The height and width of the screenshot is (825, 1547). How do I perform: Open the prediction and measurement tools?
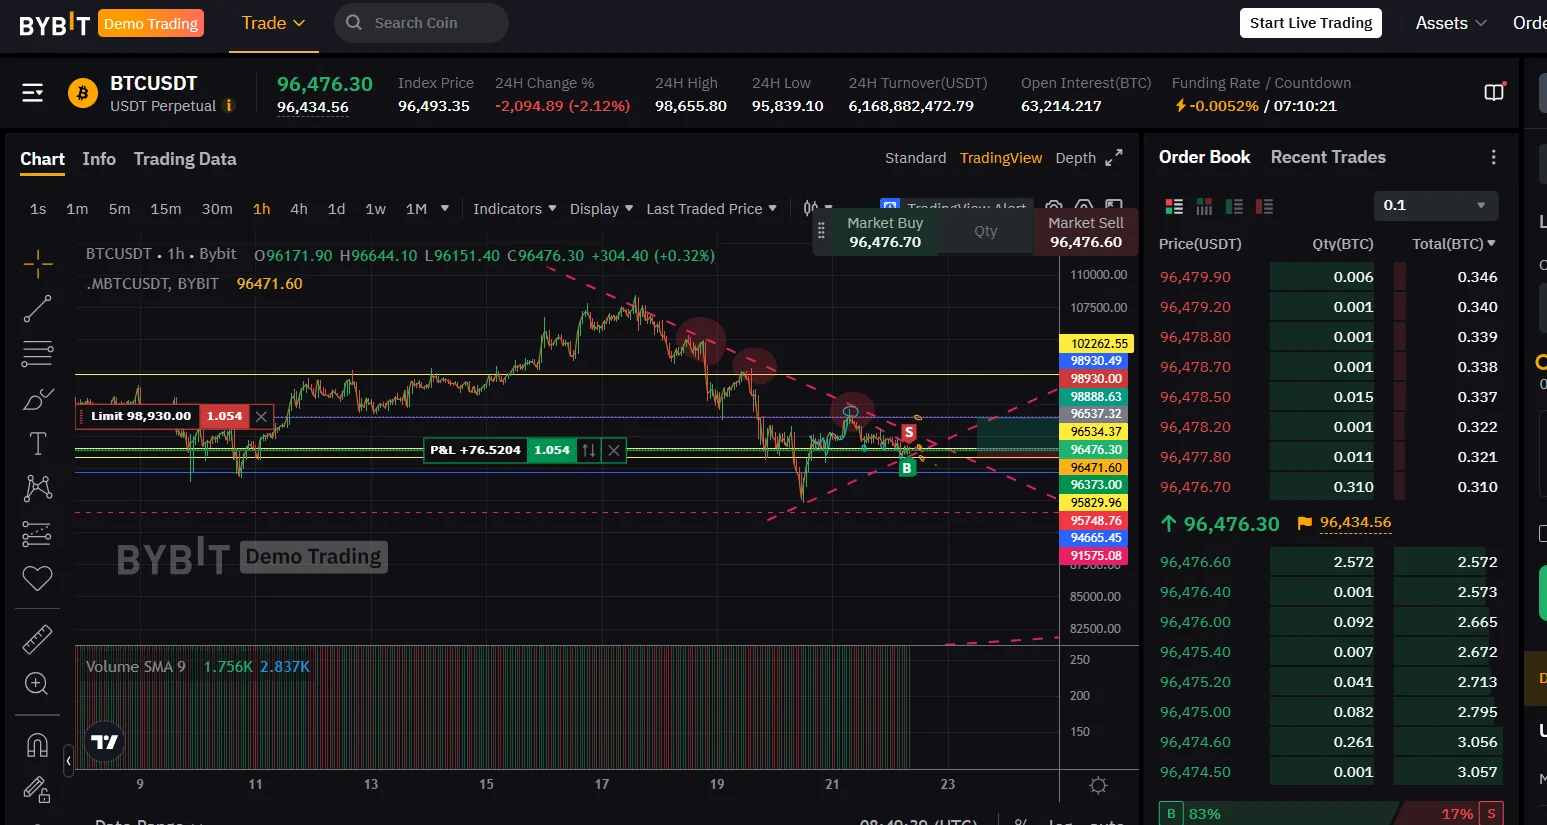coord(38,534)
